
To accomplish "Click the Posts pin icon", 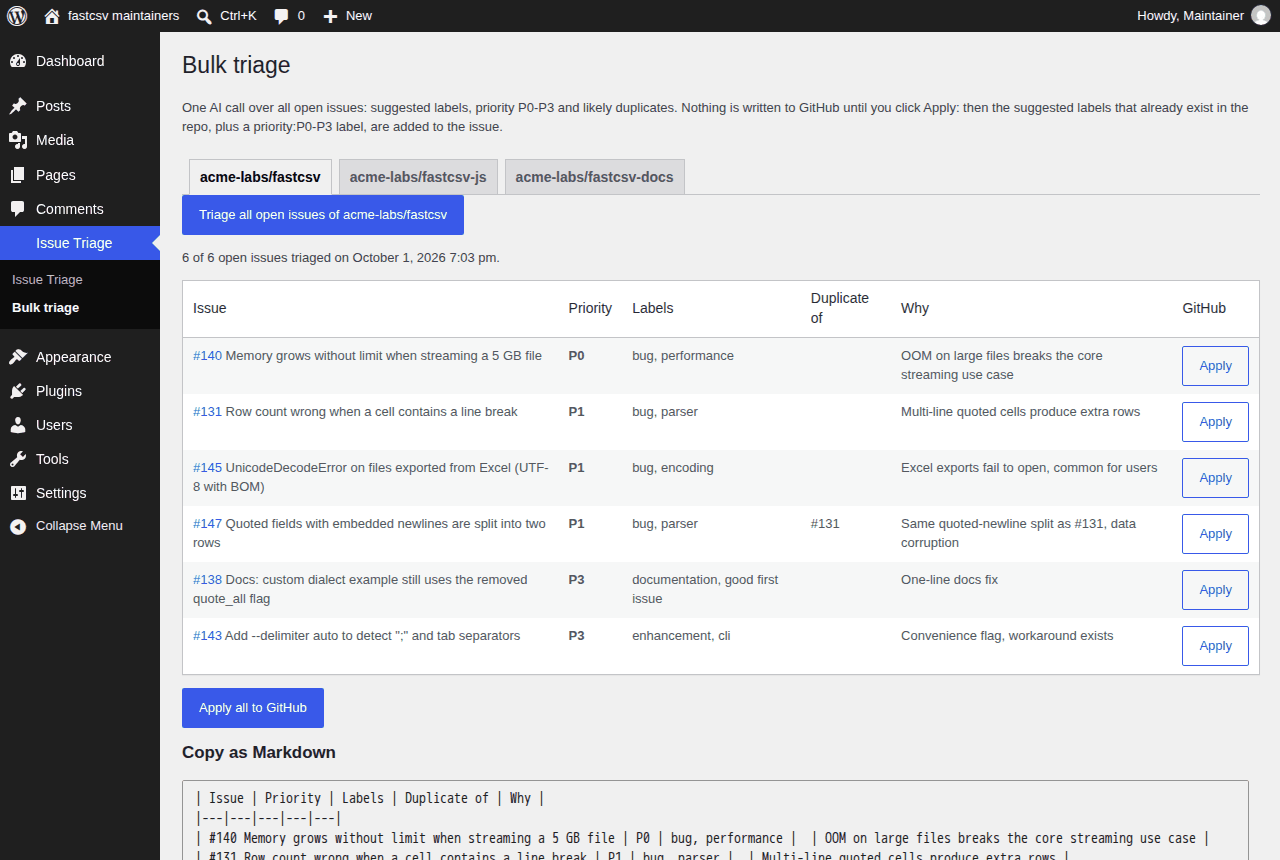I will pos(18,106).
